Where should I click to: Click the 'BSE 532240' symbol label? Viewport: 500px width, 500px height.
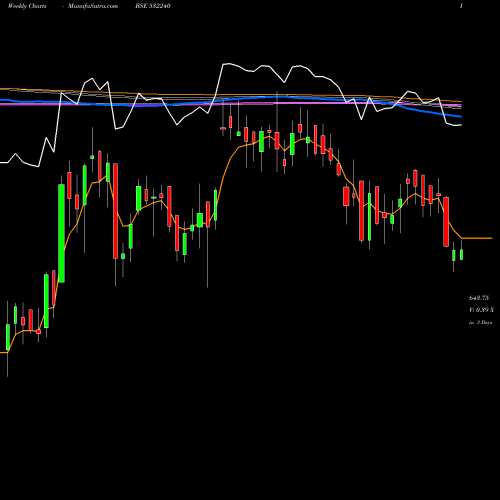coord(153,6)
